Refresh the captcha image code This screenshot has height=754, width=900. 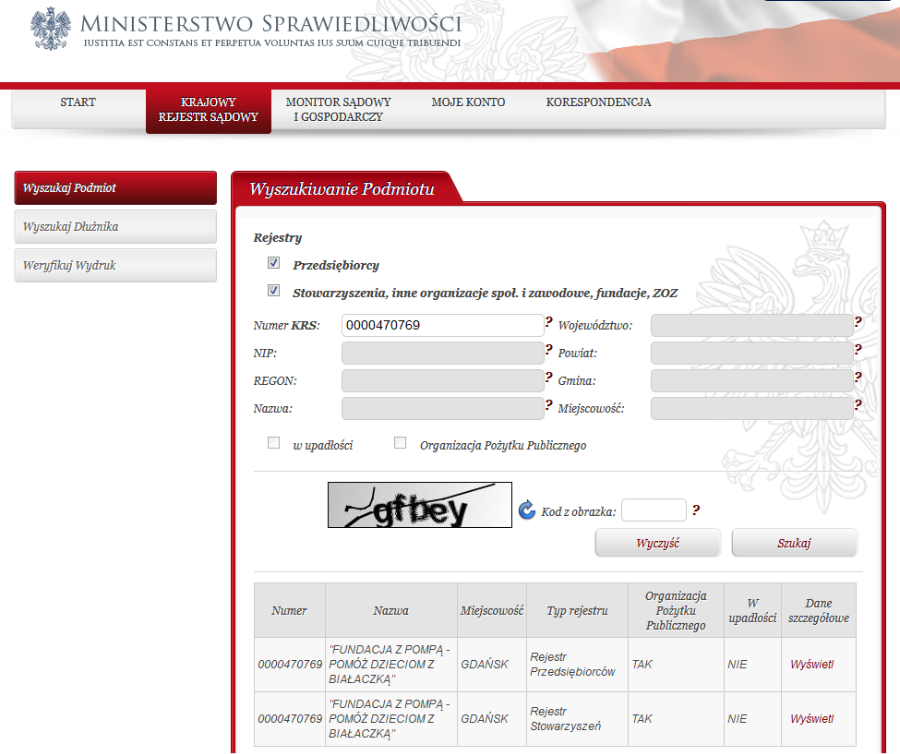(526, 510)
